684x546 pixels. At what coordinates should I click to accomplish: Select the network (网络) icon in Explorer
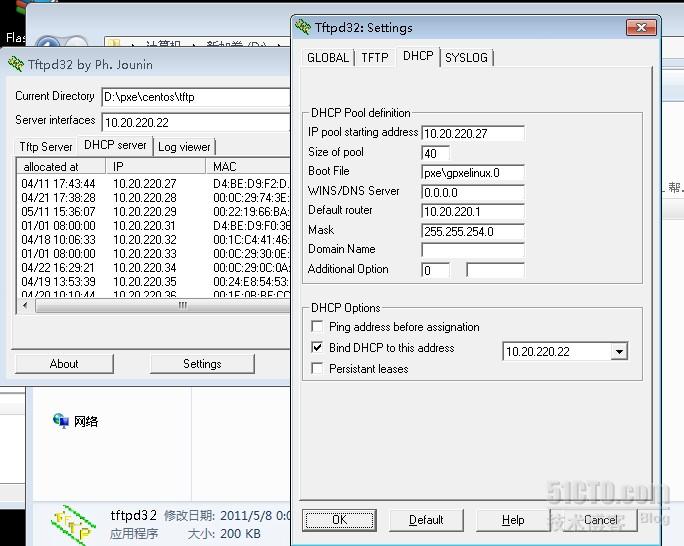(61, 421)
